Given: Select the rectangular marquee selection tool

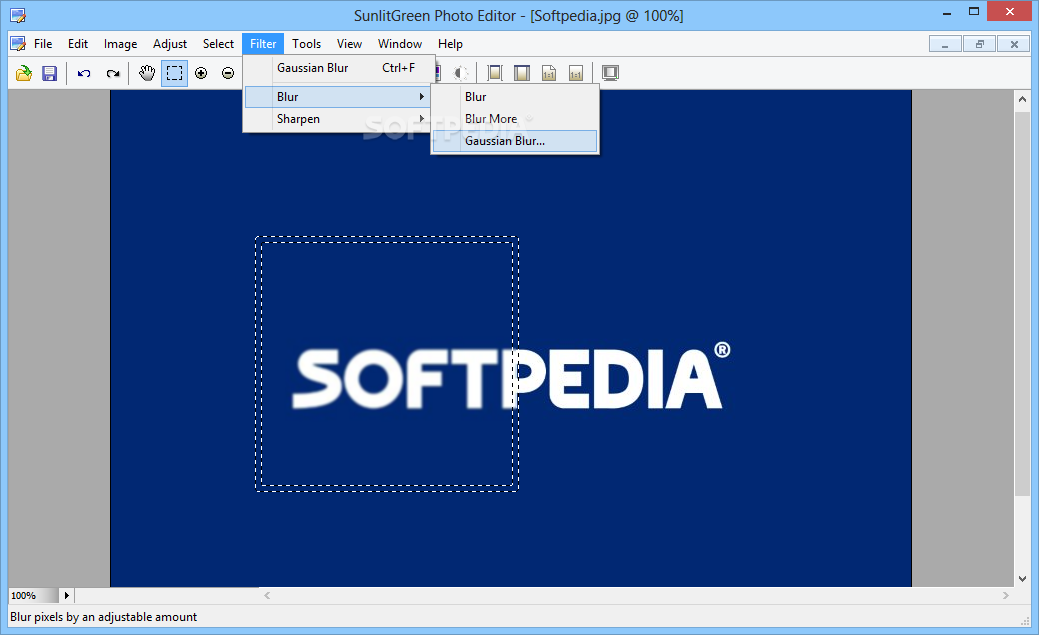Looking at the screenshot, I should (x=174, y=73).
